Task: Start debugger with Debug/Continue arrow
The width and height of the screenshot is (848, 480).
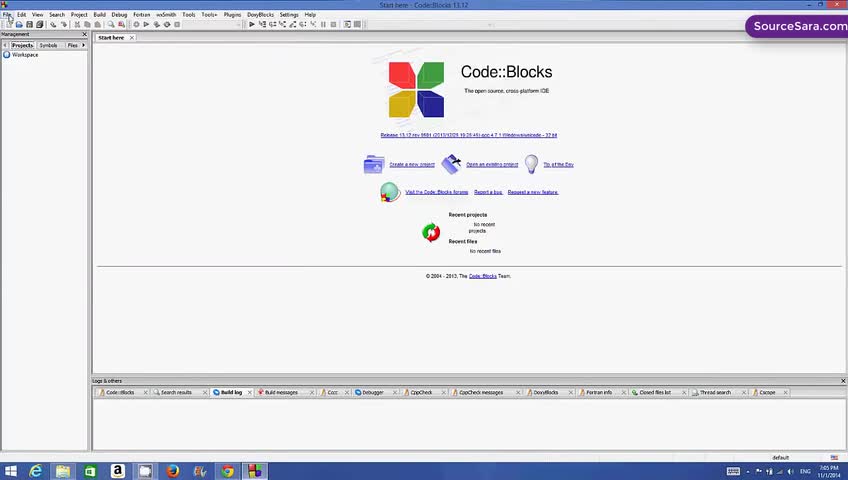Action: (251, 24)
